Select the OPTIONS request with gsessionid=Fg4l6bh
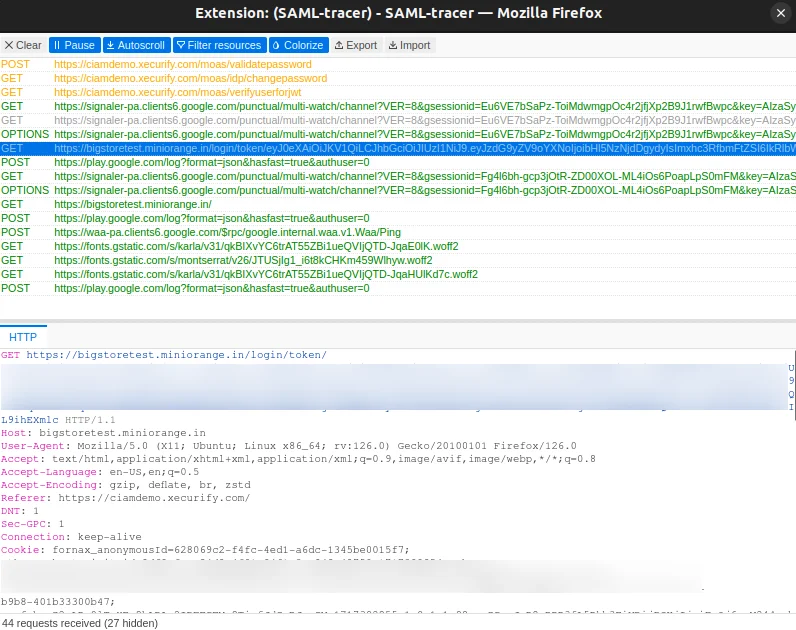 (398, 190)
